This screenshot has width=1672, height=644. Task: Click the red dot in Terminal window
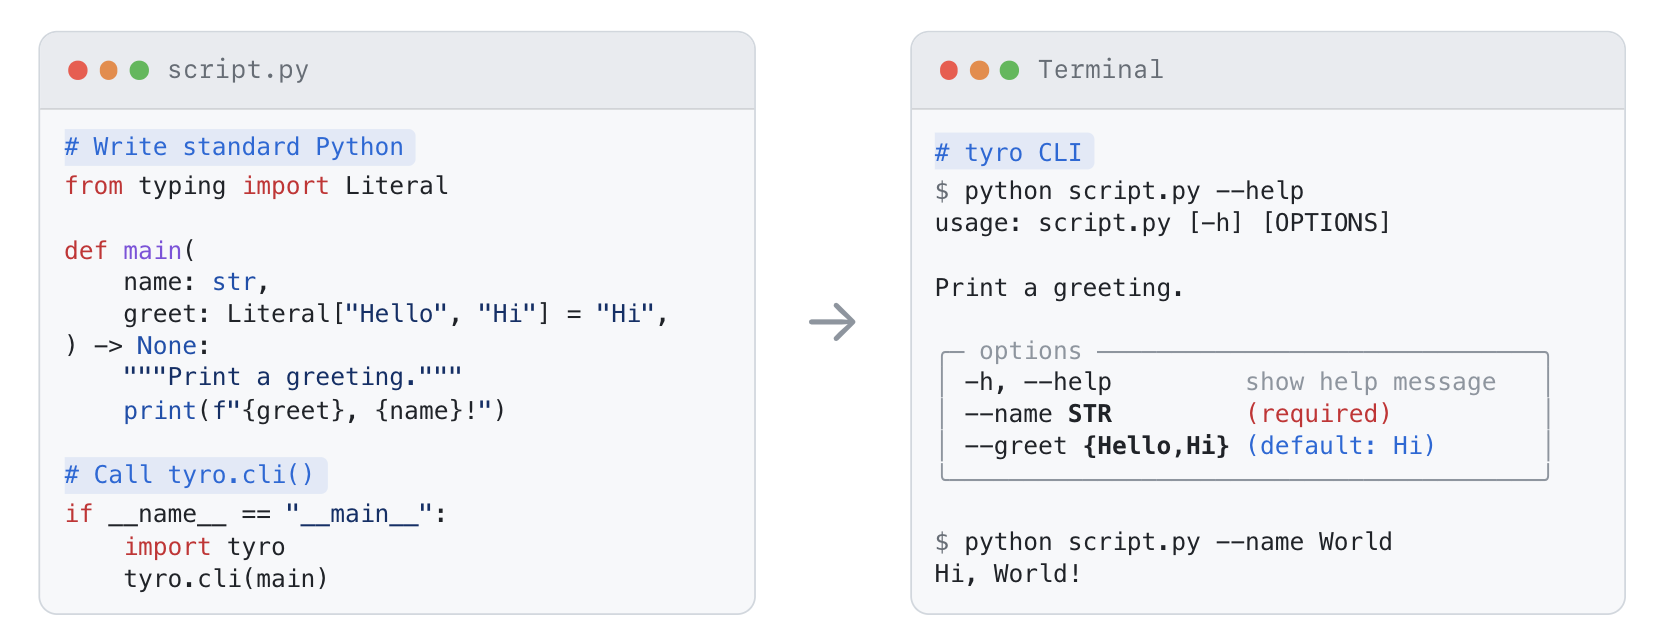(949, 70)
